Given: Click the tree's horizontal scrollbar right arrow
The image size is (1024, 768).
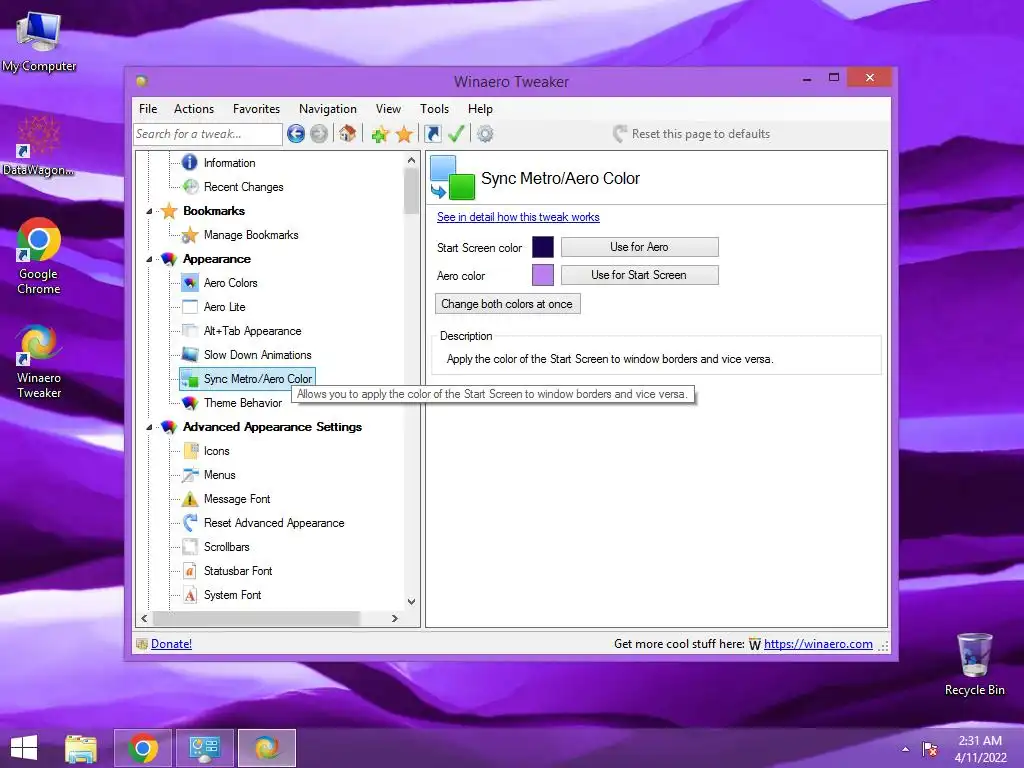Looking at the screenshot, I should [394, 618].
